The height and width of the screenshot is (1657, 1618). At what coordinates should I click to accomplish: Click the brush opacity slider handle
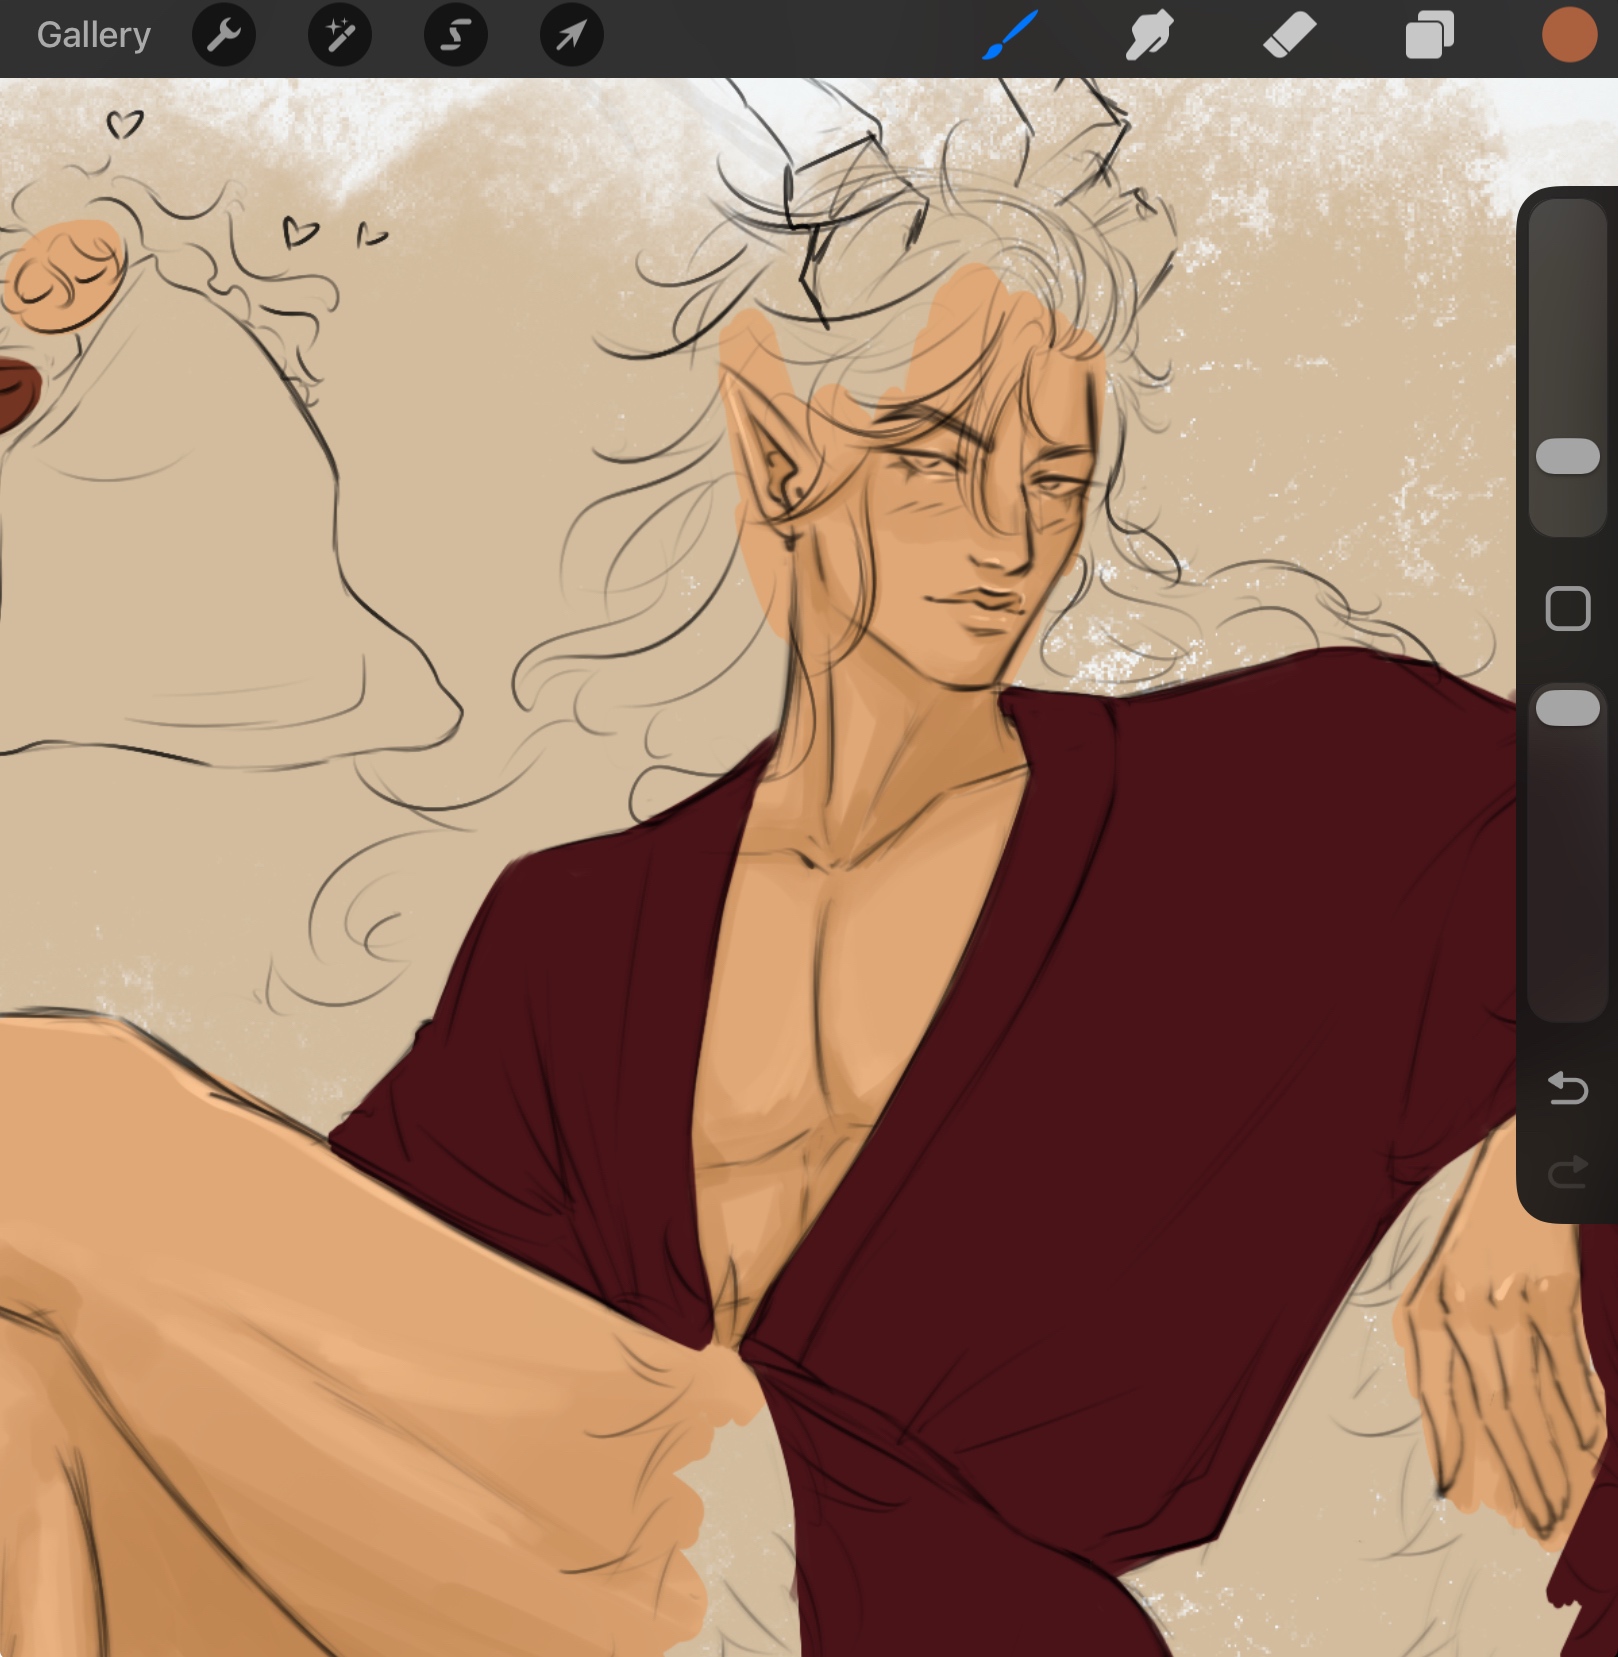point(1567,708)
